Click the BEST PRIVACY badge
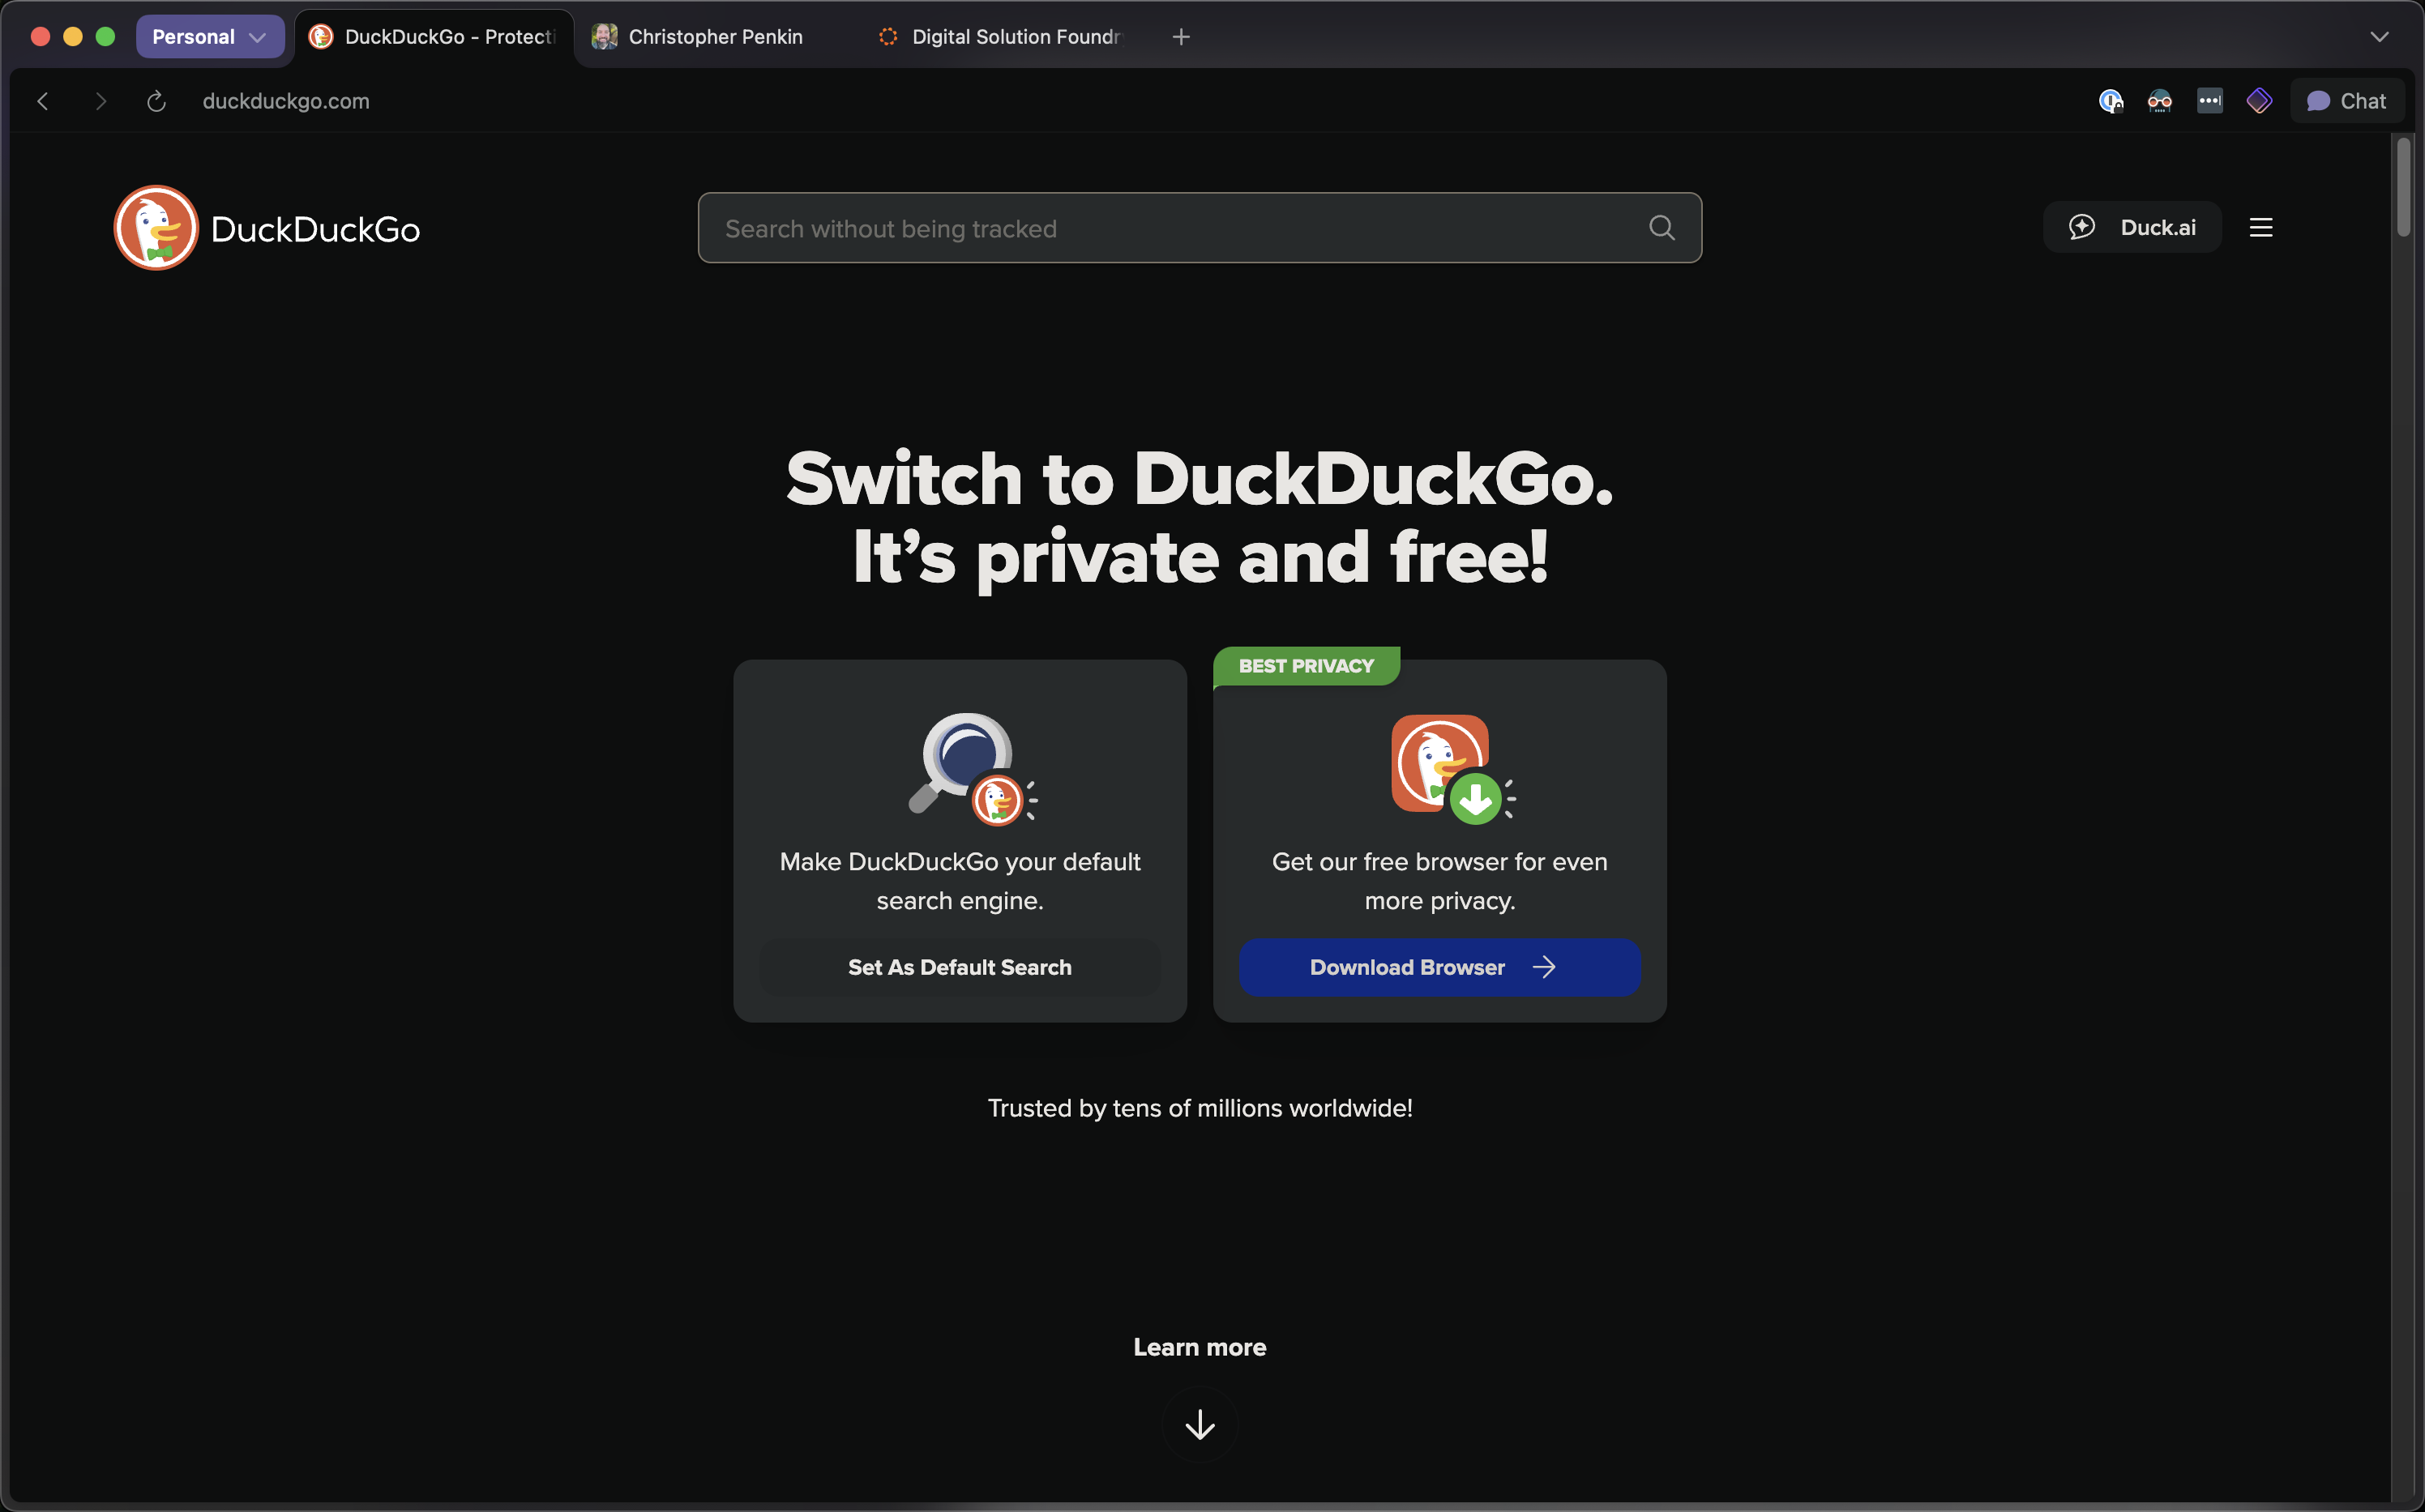The height and width of the screenshot is (1512, 2425). pos(1306,666)
